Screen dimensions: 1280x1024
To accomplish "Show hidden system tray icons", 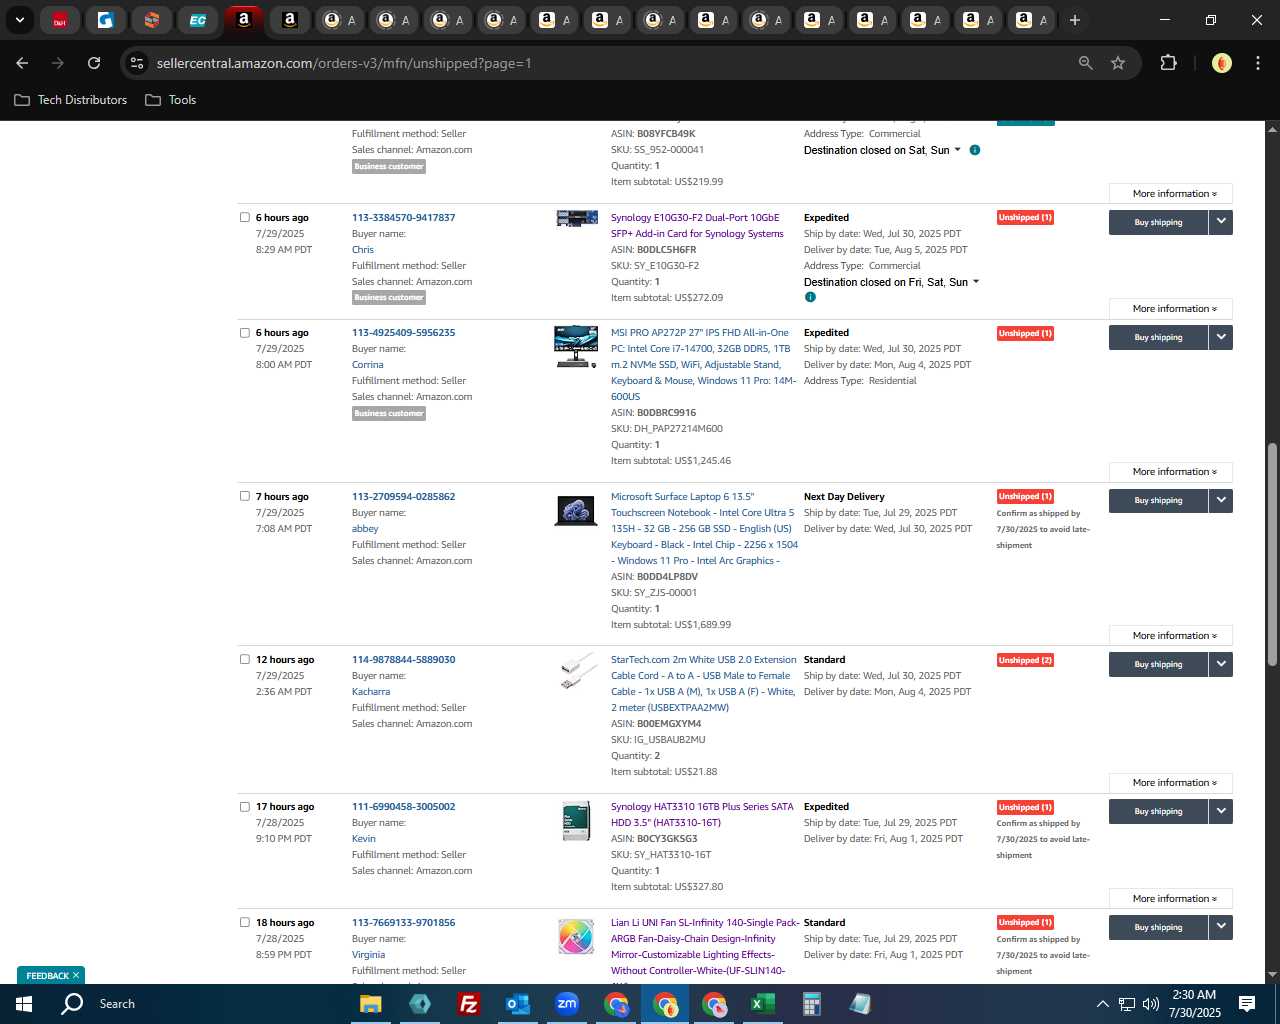I will point(1102,1004).
